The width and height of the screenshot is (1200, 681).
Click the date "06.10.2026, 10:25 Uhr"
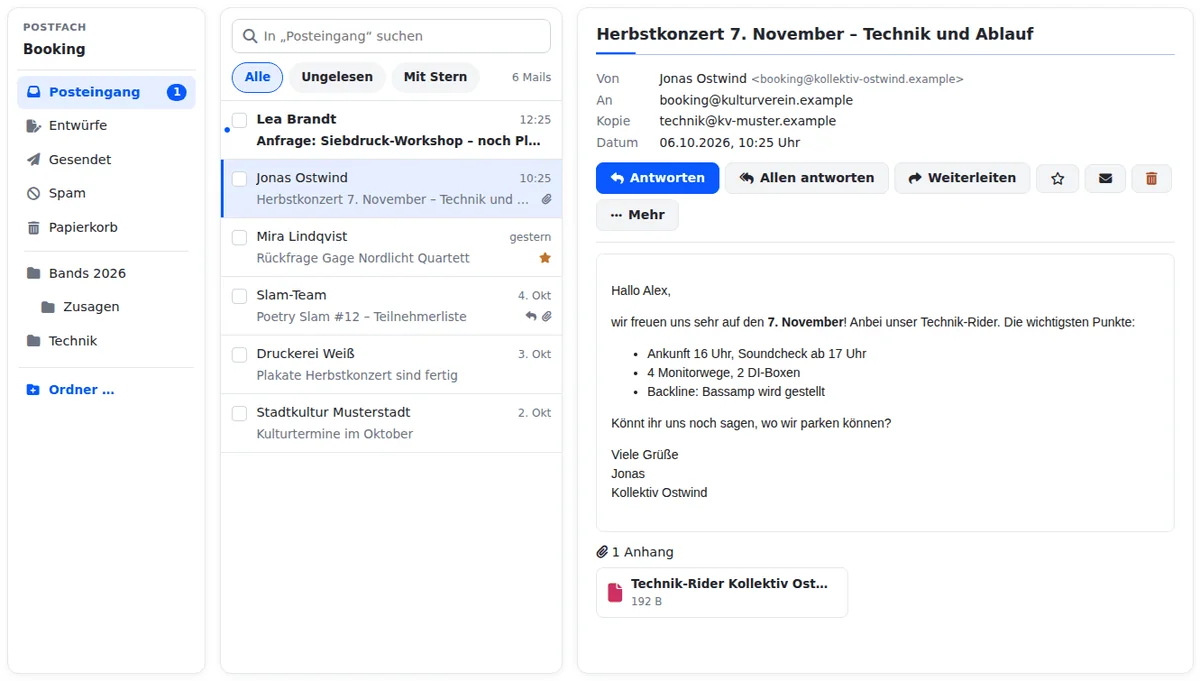pyautogui.click(x=729, y=143)
